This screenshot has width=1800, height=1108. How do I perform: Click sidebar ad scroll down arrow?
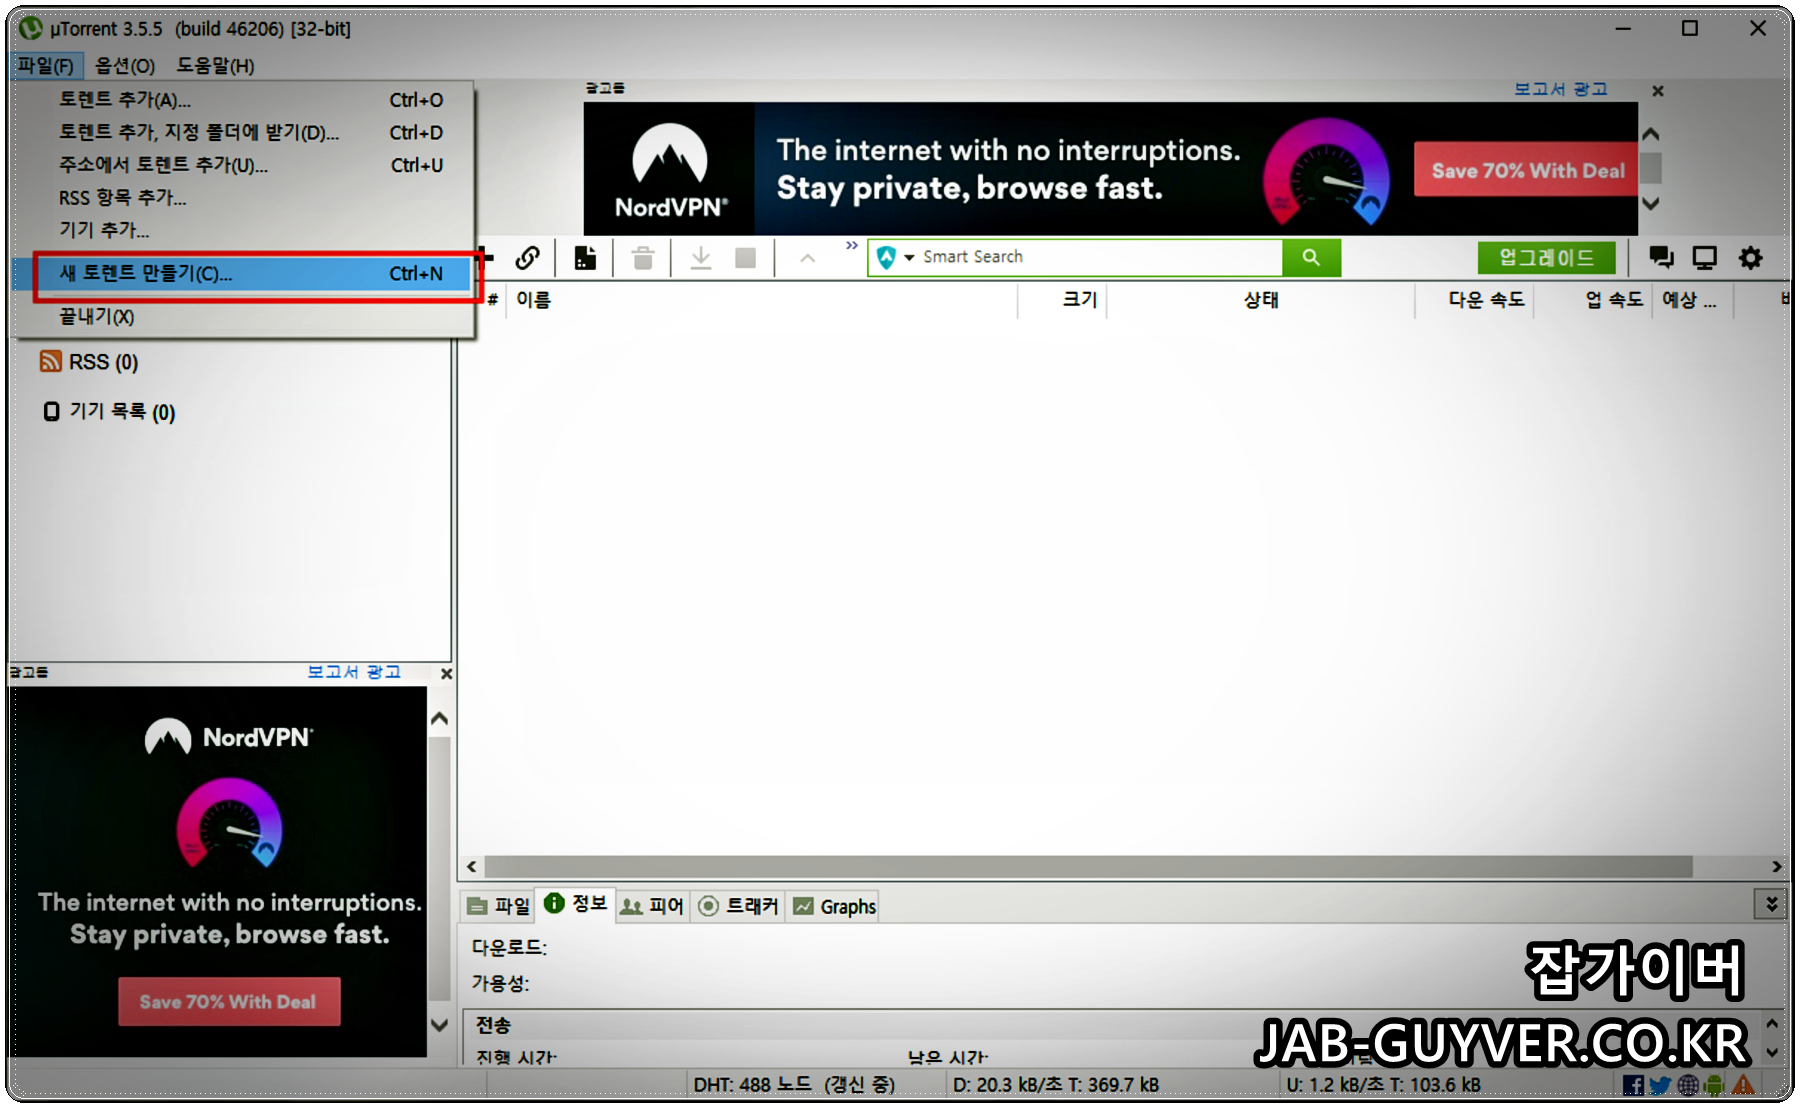tap(439, 1024)
